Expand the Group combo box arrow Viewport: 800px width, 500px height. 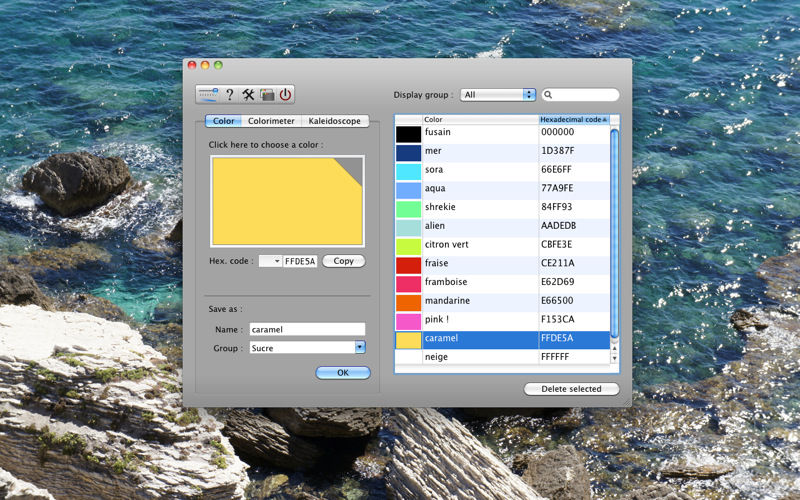click(x=360, y=347)
